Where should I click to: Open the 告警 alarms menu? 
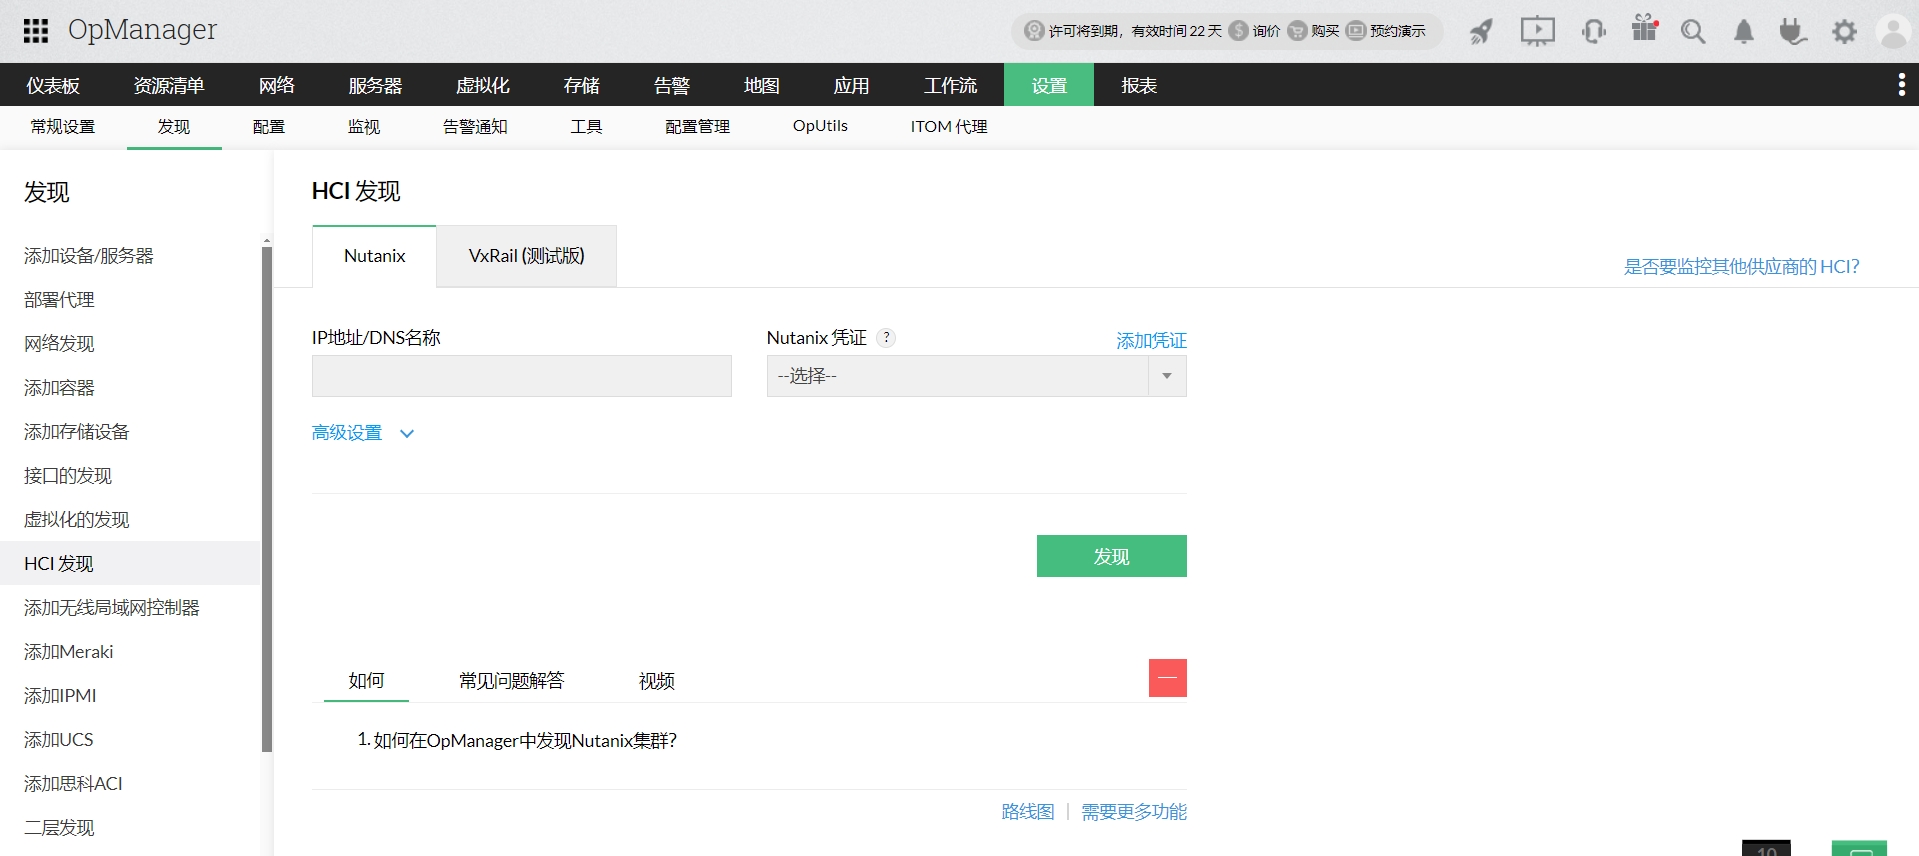(671, 85)
